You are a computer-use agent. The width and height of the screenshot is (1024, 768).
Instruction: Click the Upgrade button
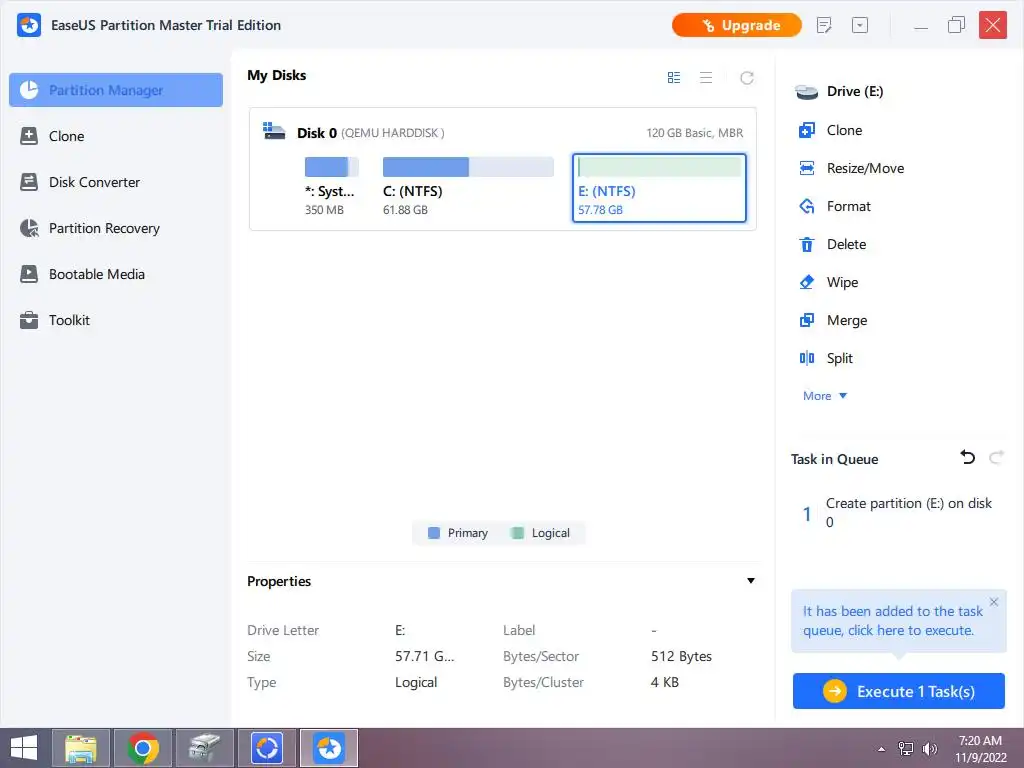pos(737,25)
